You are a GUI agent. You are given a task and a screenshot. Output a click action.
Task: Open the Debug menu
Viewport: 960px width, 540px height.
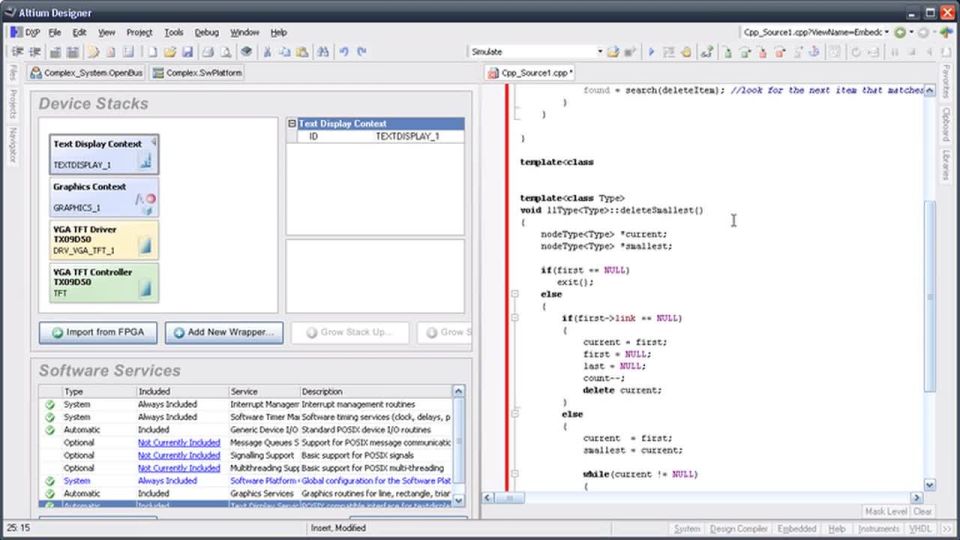tap(206, 32)
